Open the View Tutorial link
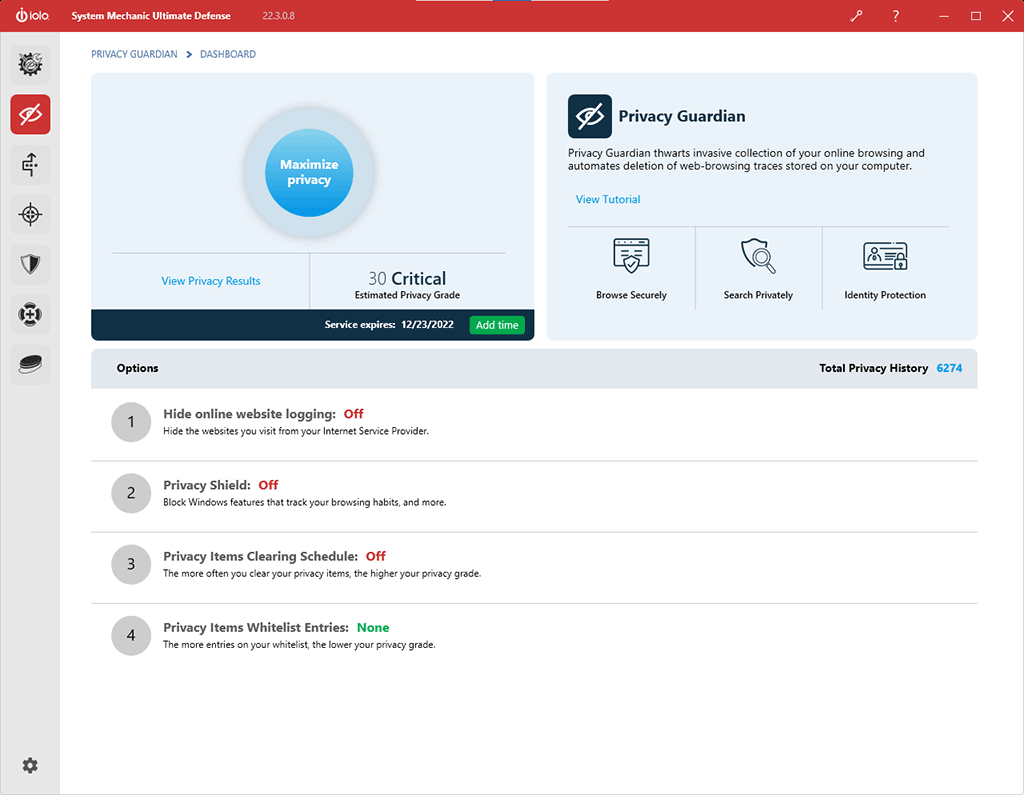The height and width of the screenshot is (795, 1024). click(x=608, y=199)
